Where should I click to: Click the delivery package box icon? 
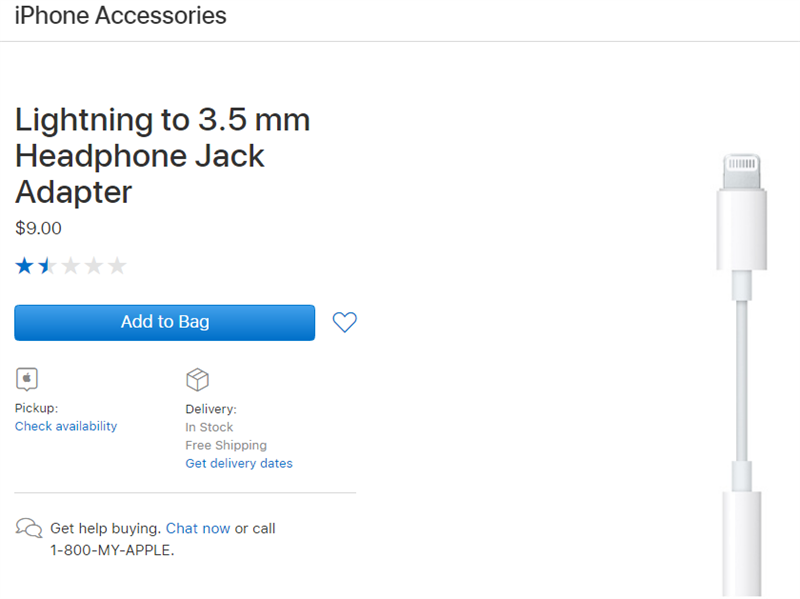[x=198, y=379]
